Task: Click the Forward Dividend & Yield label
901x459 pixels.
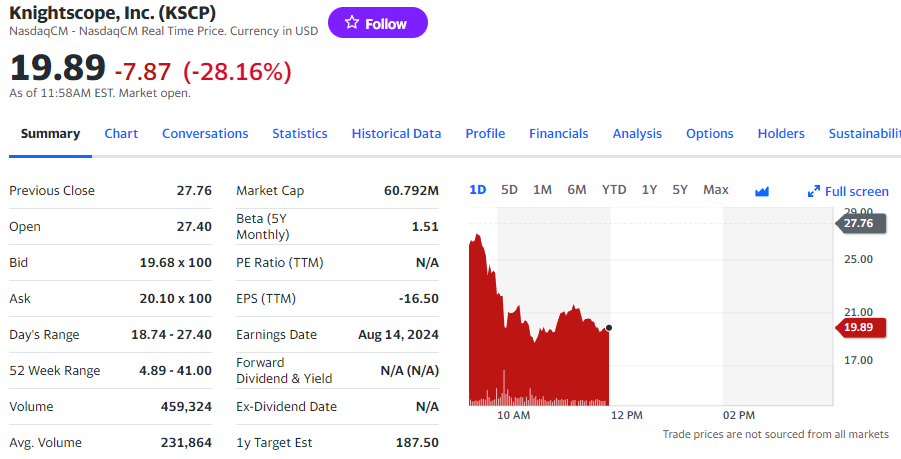Action: tap(284, 371)
